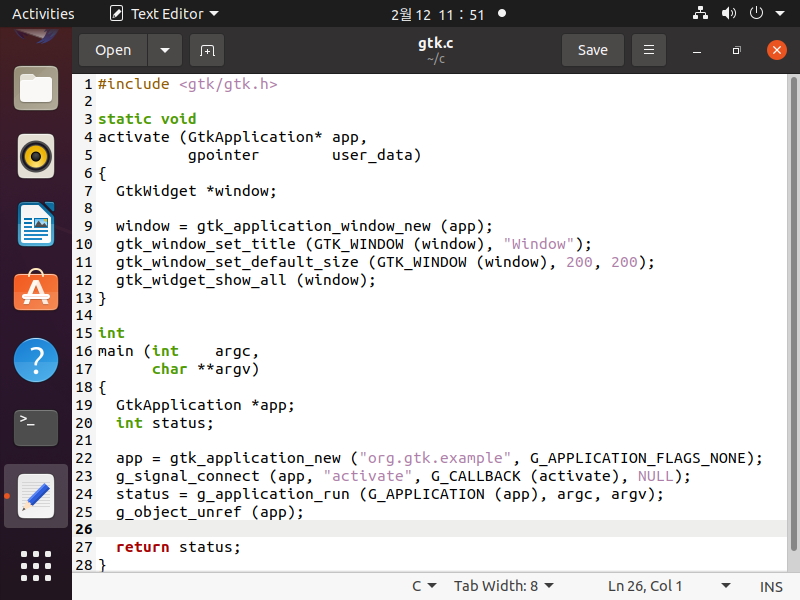Expand recent files arrow next to Open
Image resolution: width=800 pixels, height=600 pixels.
(165, 50)
